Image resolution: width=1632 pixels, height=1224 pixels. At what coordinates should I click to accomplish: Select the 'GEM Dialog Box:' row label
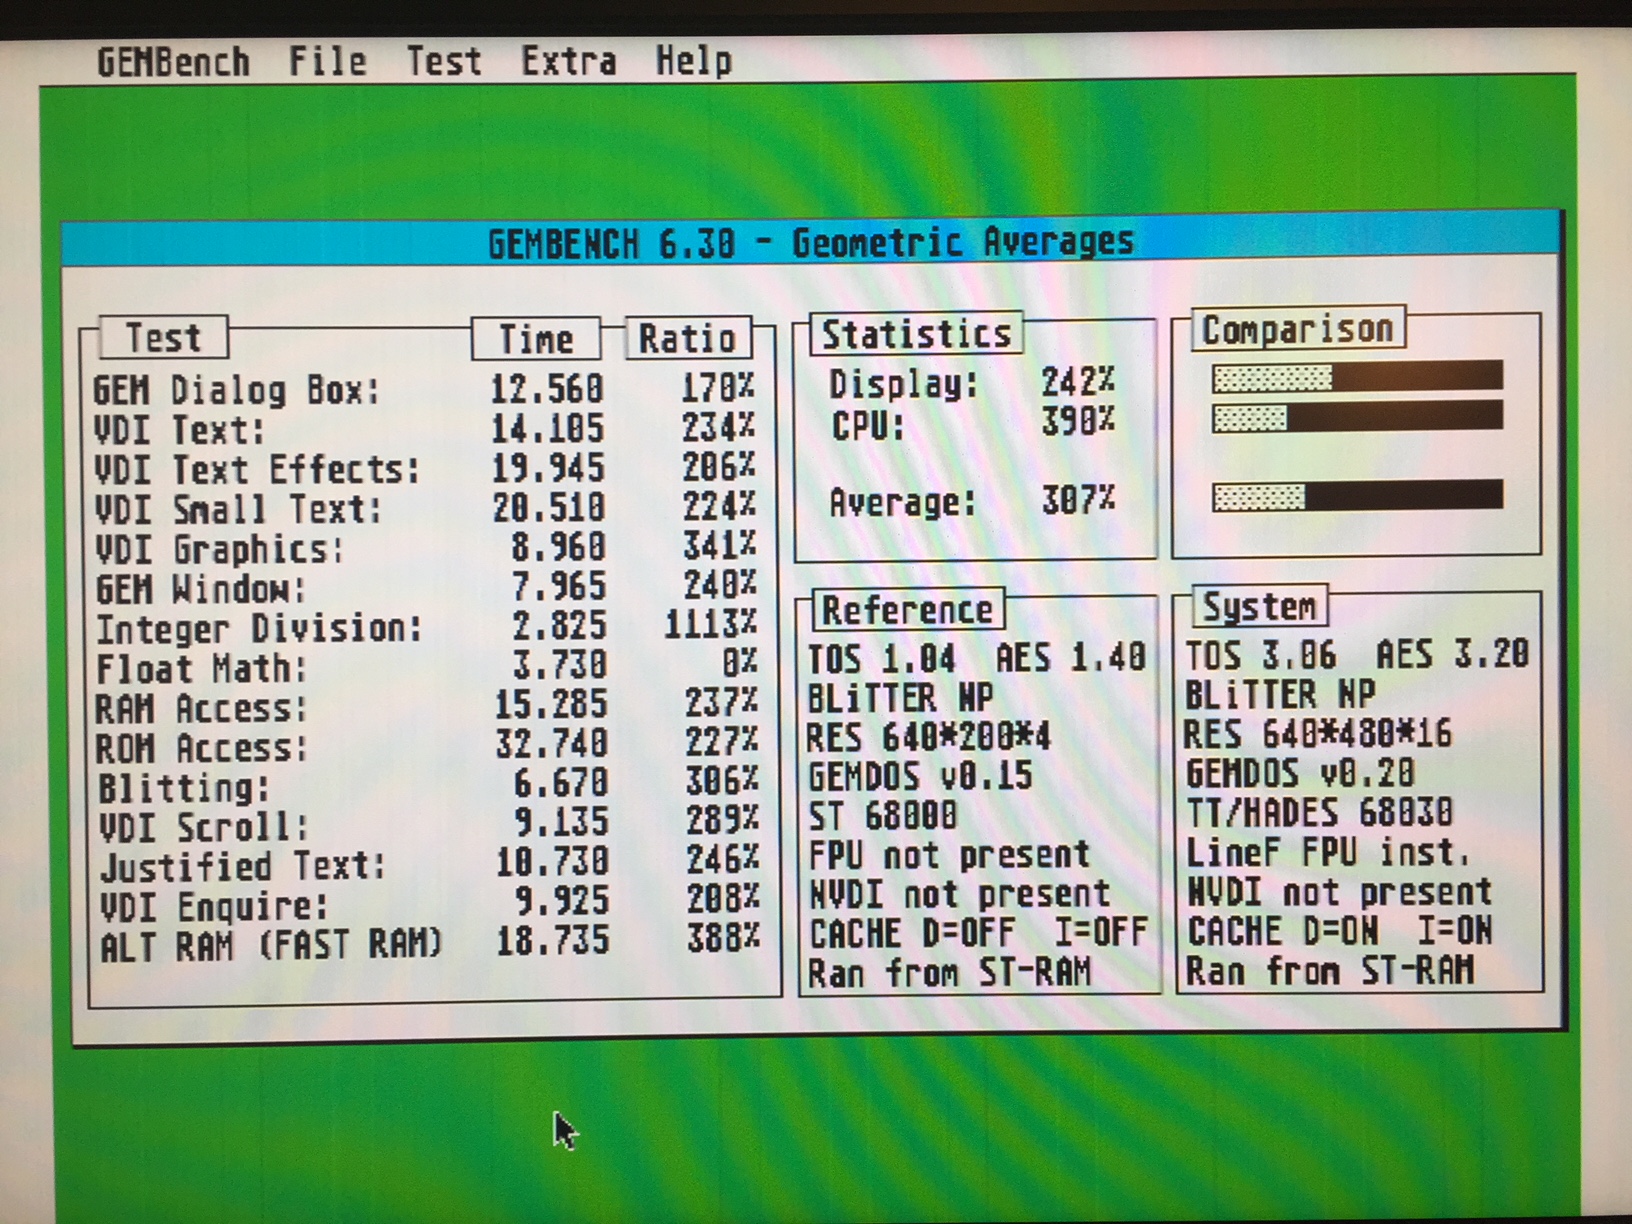(237, 390)
